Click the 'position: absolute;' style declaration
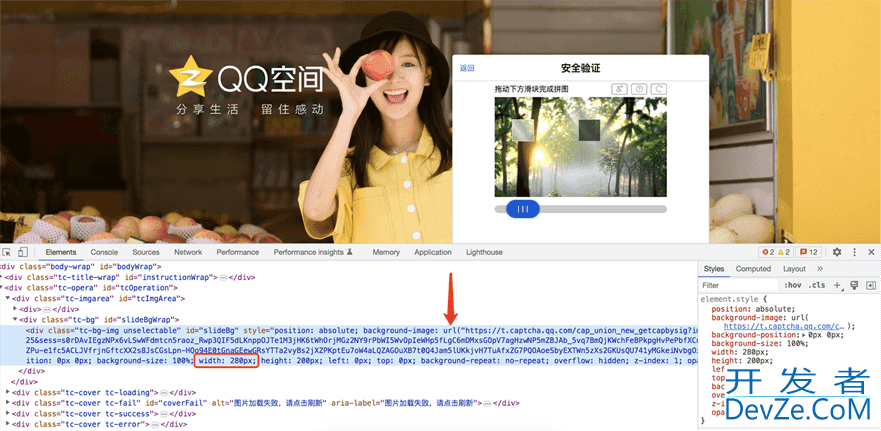 click(x=753, y=309)
